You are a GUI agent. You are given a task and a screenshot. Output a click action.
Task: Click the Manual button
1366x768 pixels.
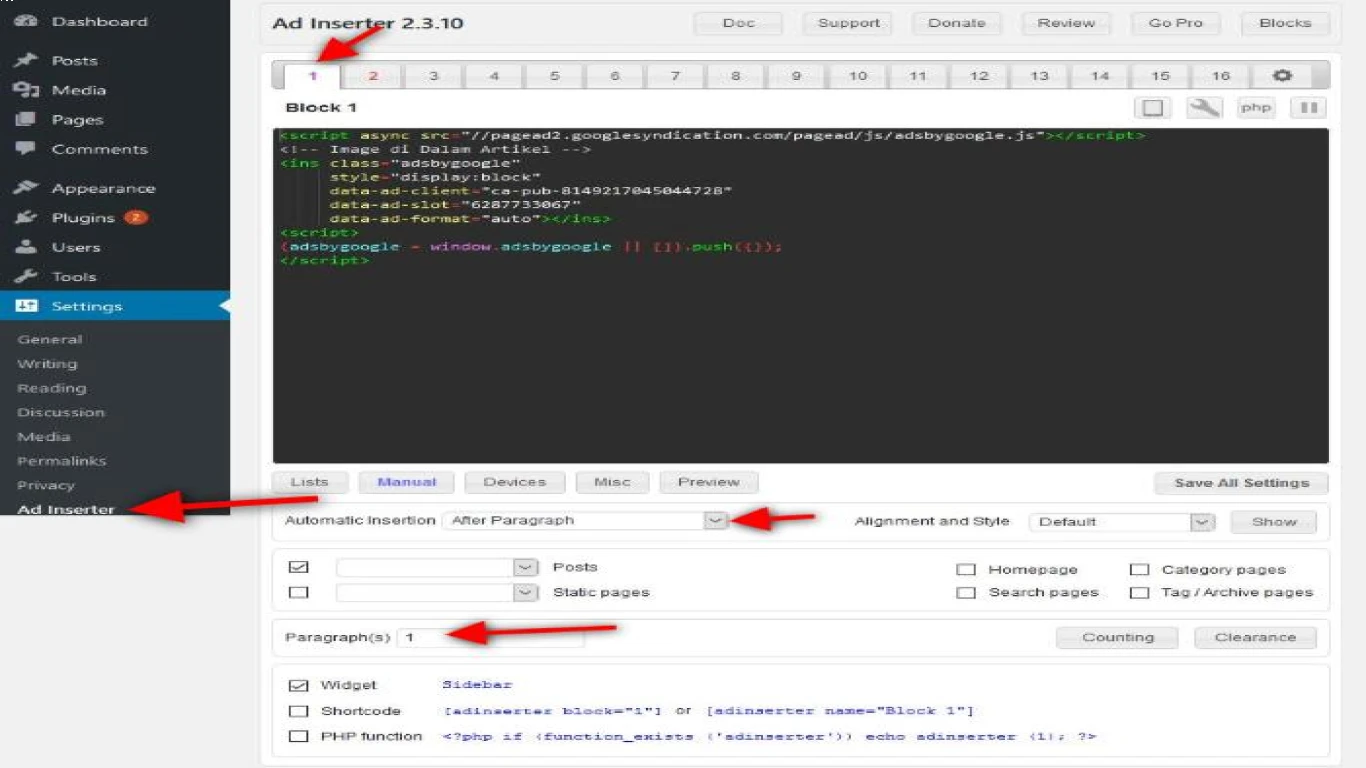click(x=406, y=482)
